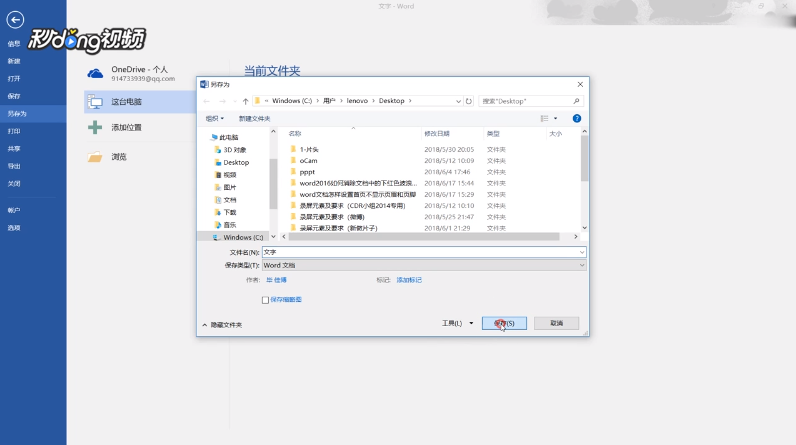This screenshot has width=796, height=445.
Task: Sort by the 类型 Type column header
Action: pos(493,133)
